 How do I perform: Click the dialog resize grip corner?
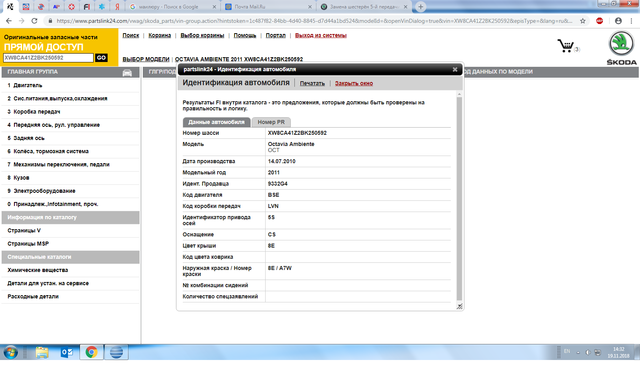click(x=459, y=306)
